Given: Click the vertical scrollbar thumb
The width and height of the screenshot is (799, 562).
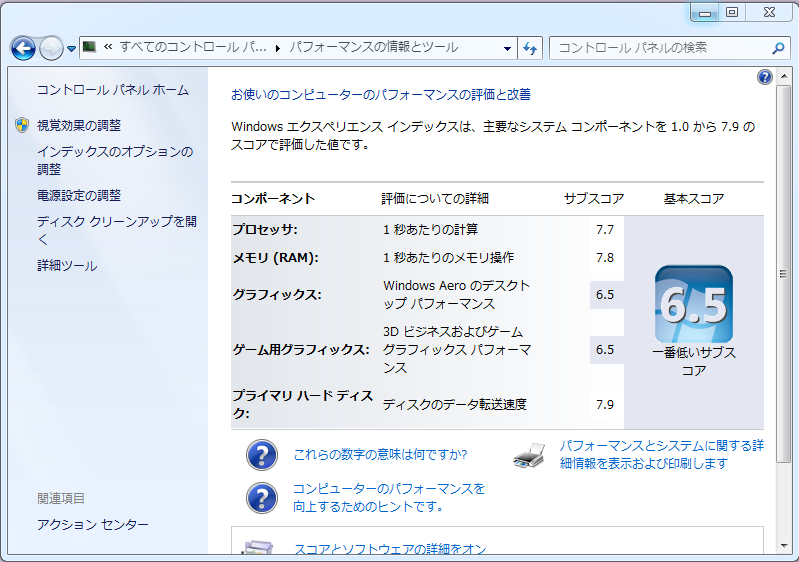Looking at the screenshot, I should point(784,274).
